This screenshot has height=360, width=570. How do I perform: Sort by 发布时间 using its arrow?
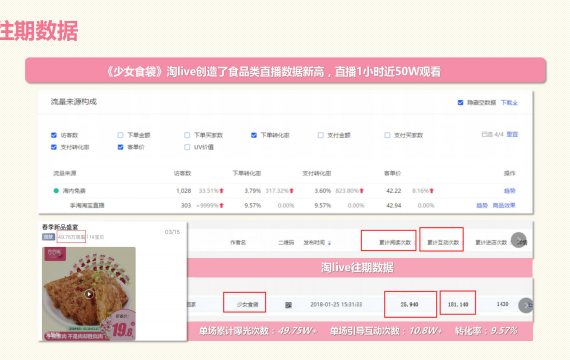(329, 243)
